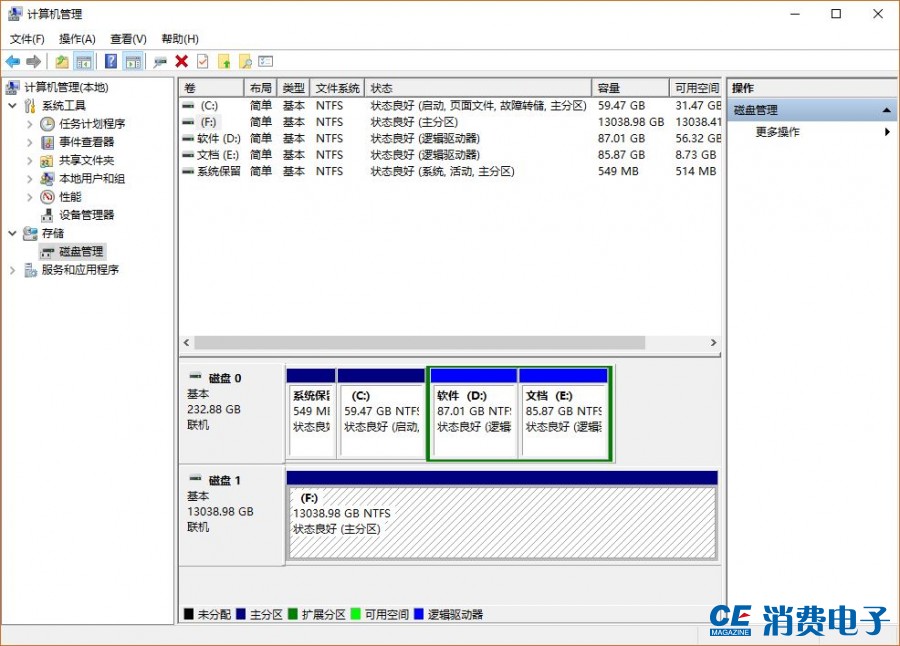Sort by the 文件系统 column header
Screen dimensions: 900x646
(337, 88)
